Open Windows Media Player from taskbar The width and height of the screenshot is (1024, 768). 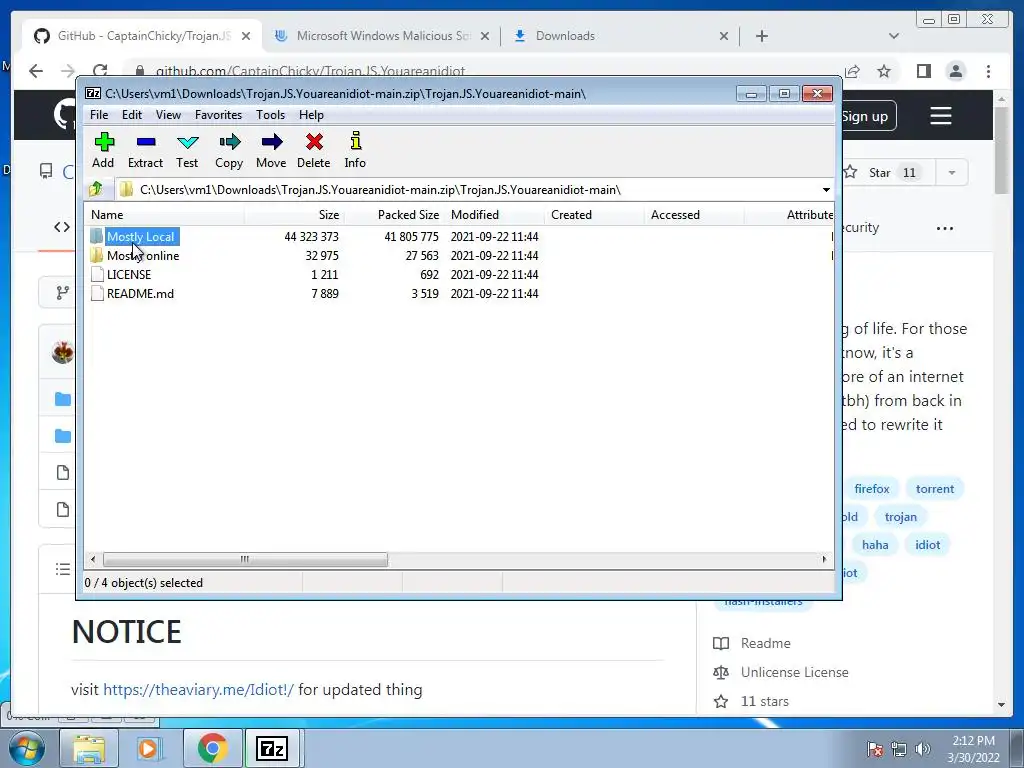point(148,748)
